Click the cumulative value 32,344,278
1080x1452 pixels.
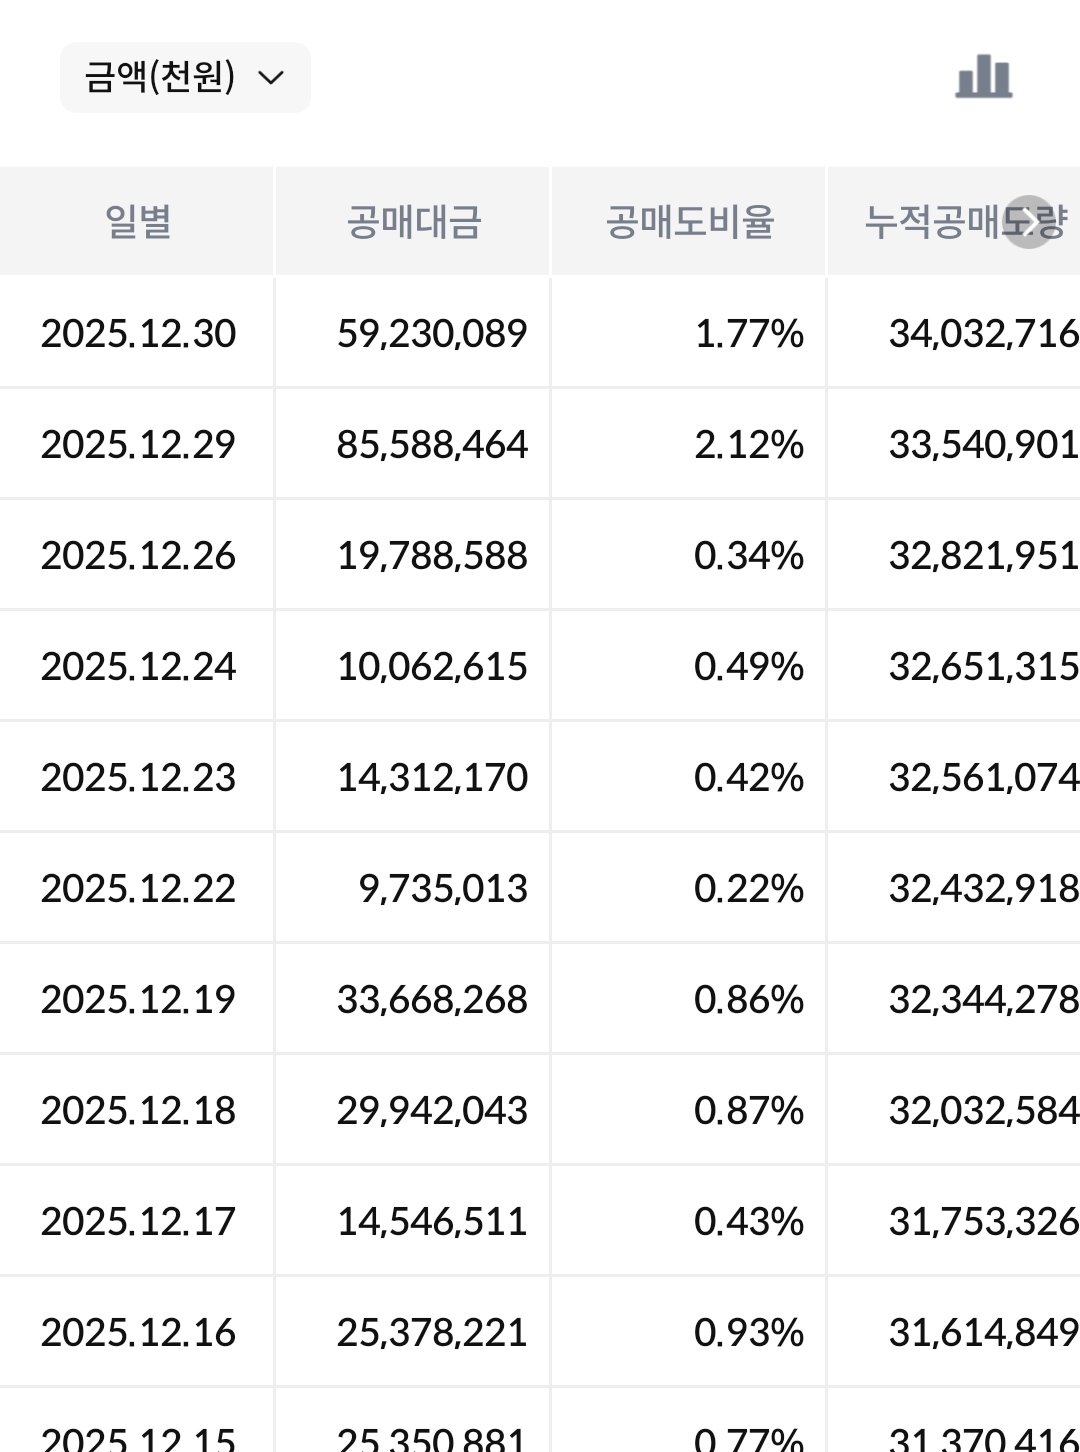click(x=984, y=999)
